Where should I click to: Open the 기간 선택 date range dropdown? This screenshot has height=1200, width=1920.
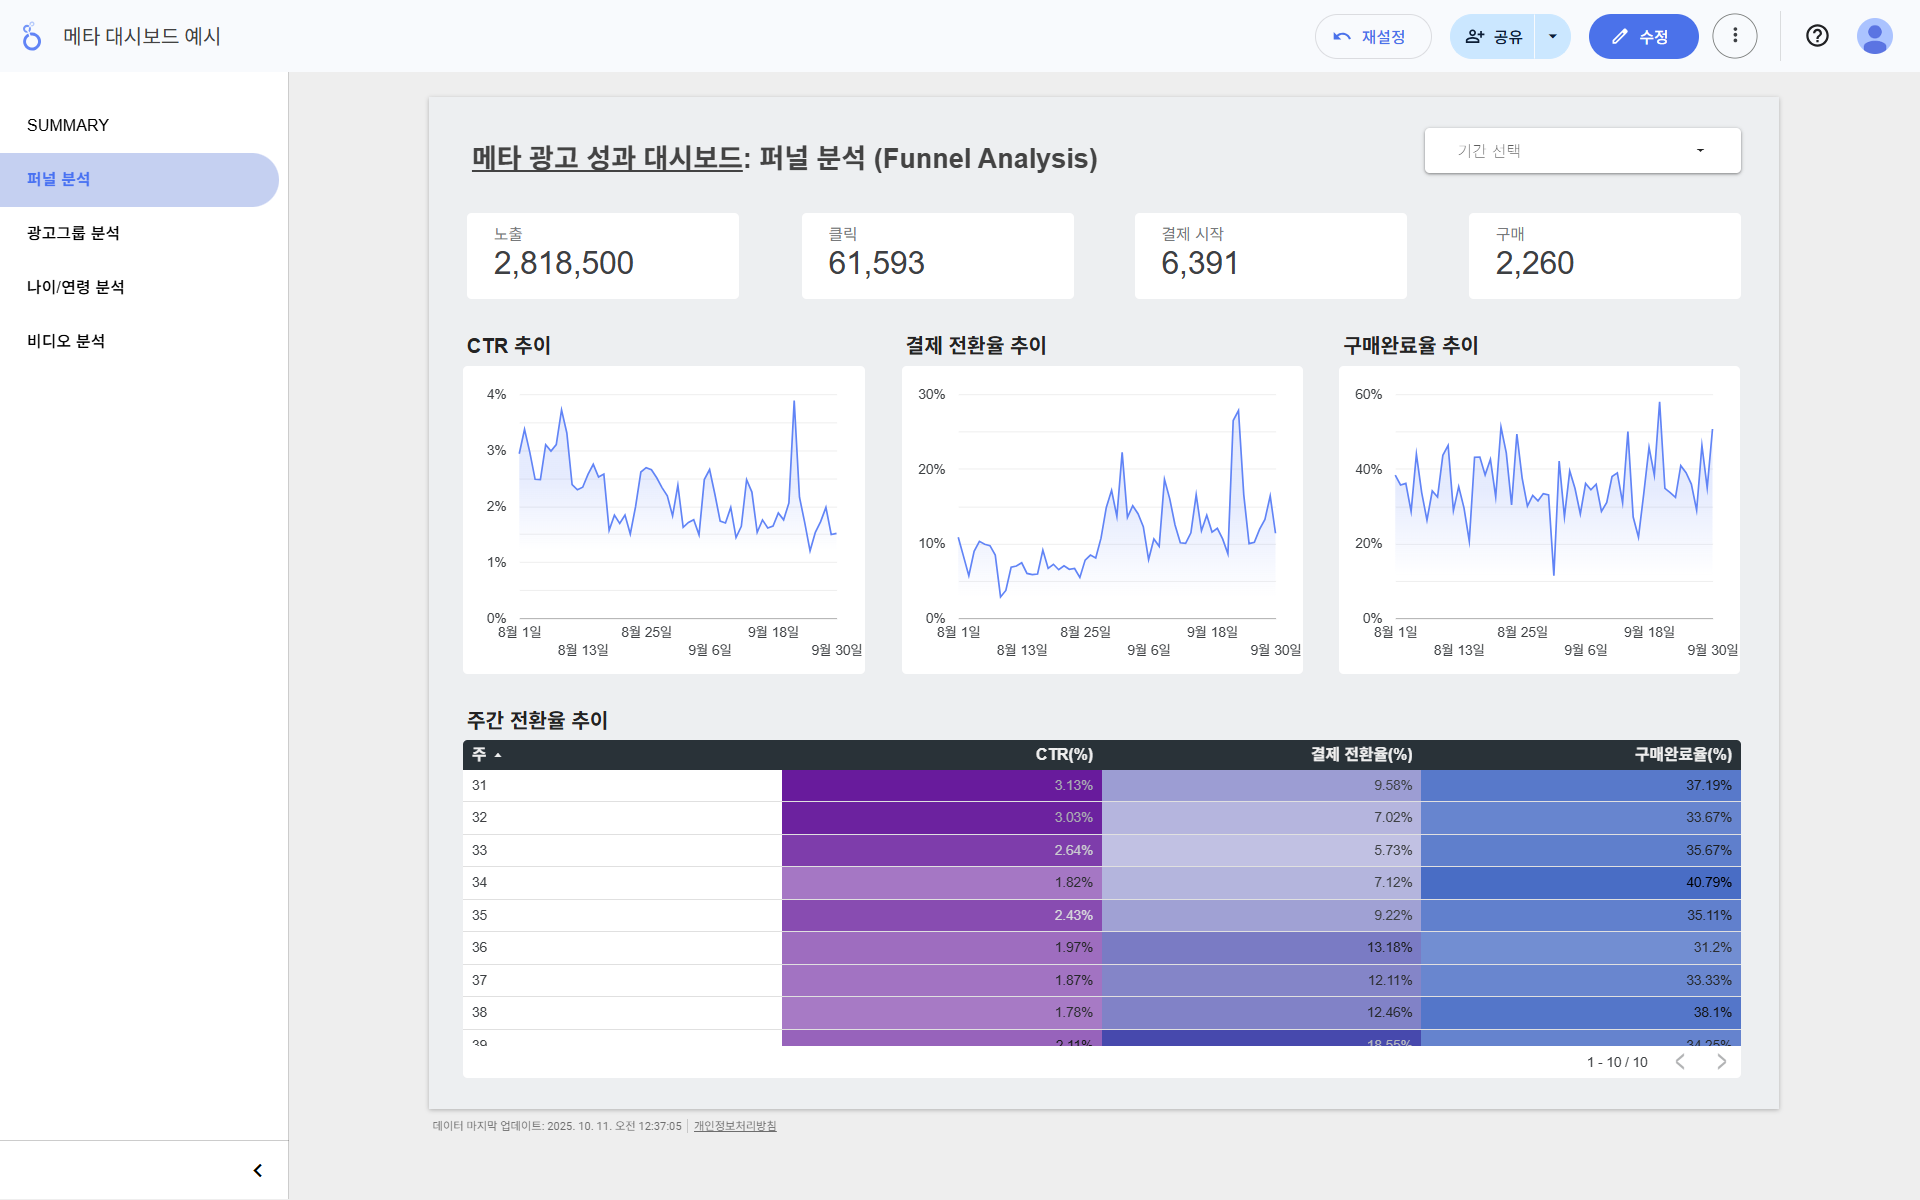pyautogui.click(x=1581, y=151)
